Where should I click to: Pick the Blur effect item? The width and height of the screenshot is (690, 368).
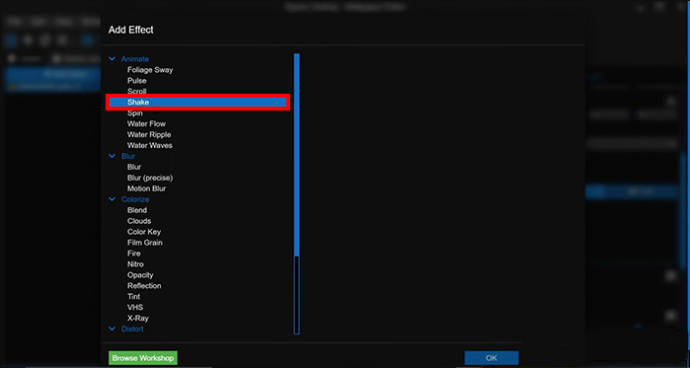pyautogui.click(x=134, y=167)
